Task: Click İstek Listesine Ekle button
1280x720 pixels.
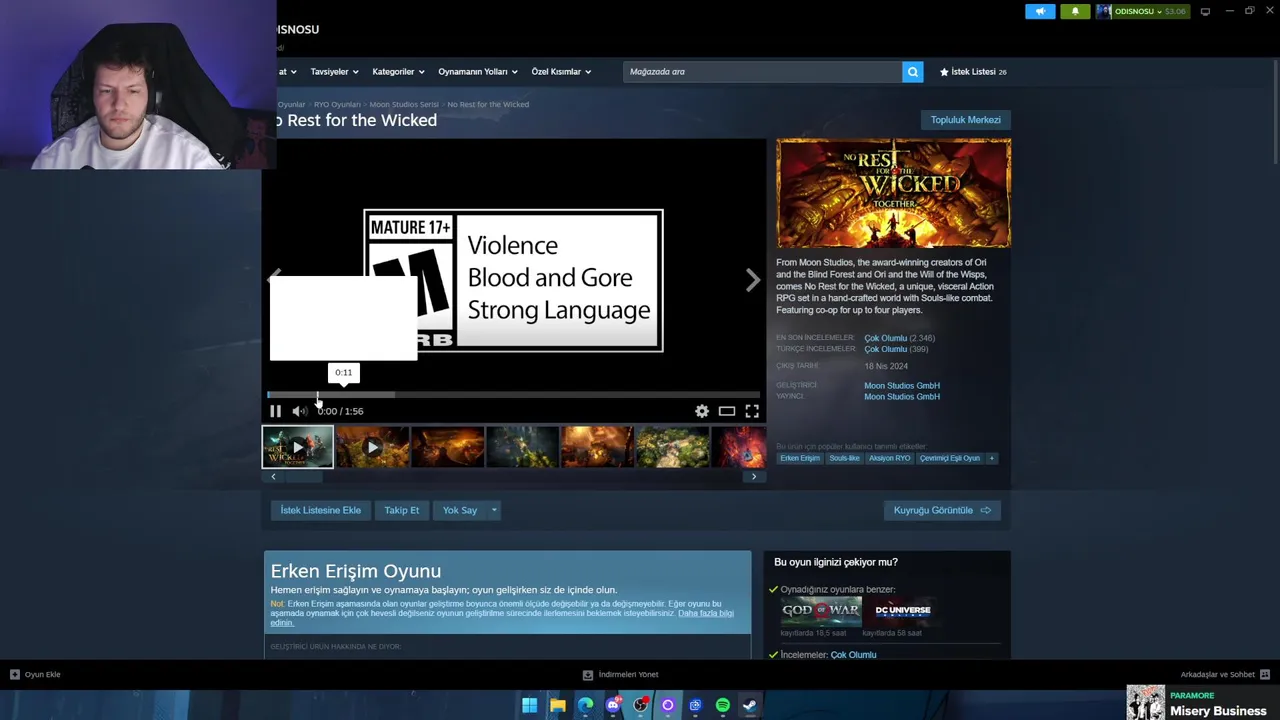Action: 321,510
